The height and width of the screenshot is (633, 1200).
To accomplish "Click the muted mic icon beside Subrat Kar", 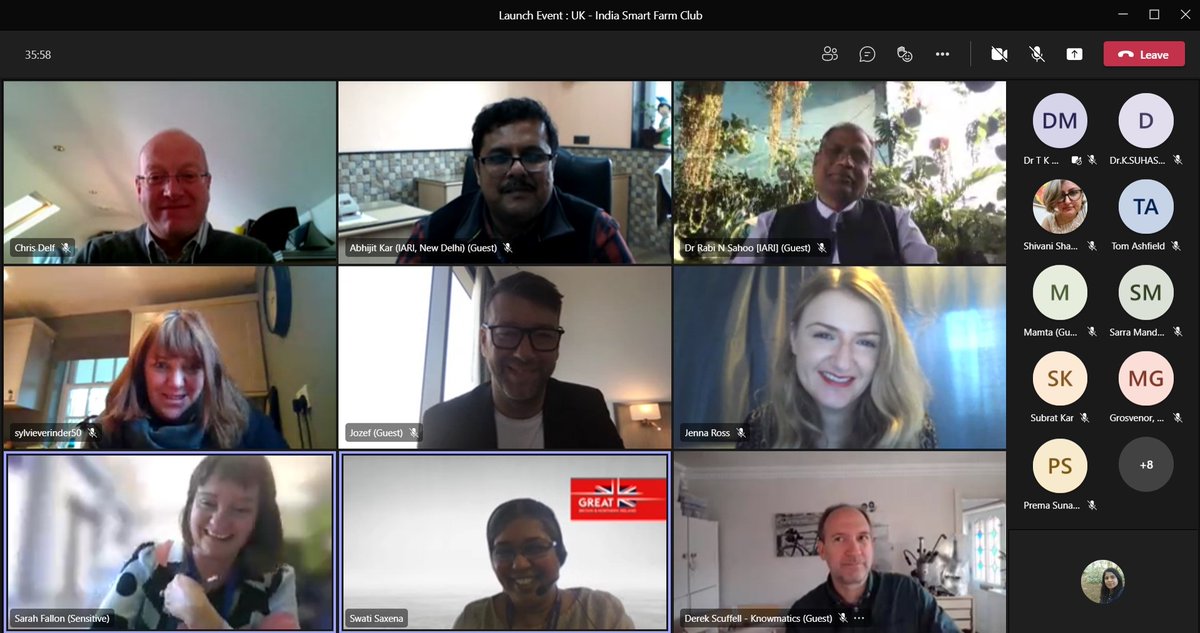I will click(x=1084, y=417).
